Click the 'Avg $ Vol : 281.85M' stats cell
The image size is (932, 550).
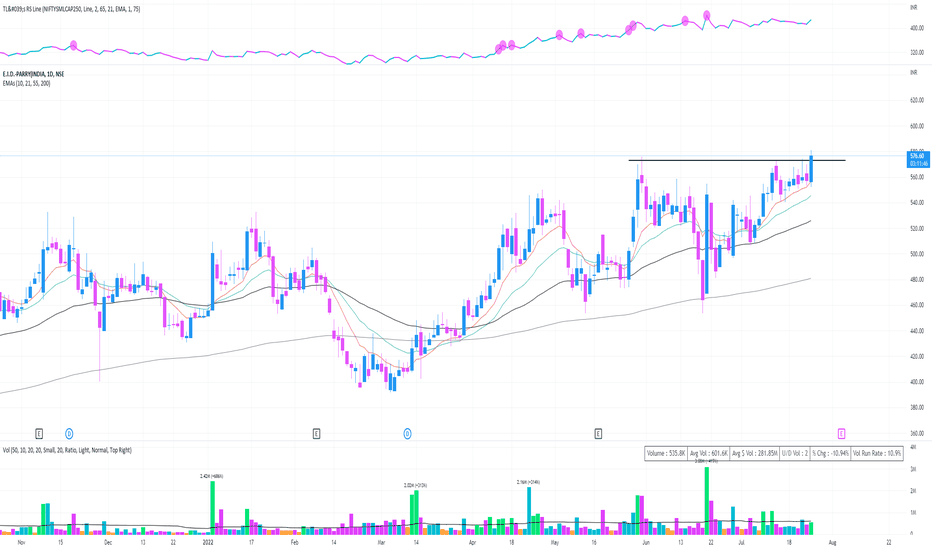[x=754, y=453]
